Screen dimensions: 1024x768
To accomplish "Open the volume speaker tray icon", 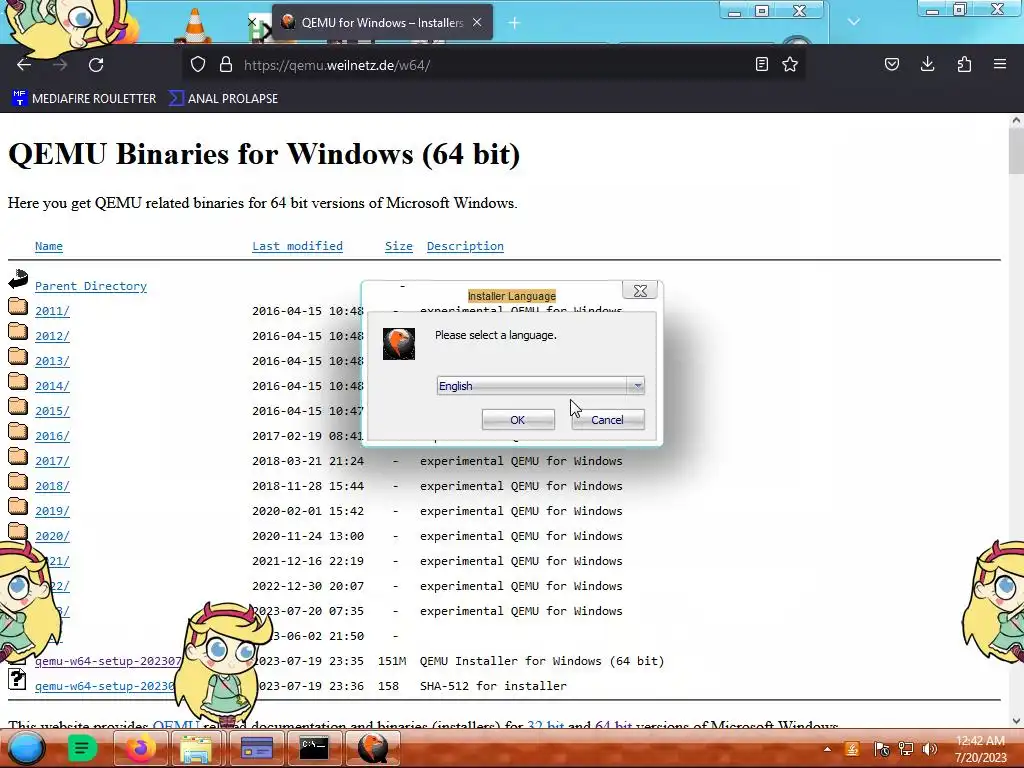I will tap(930, 749).
